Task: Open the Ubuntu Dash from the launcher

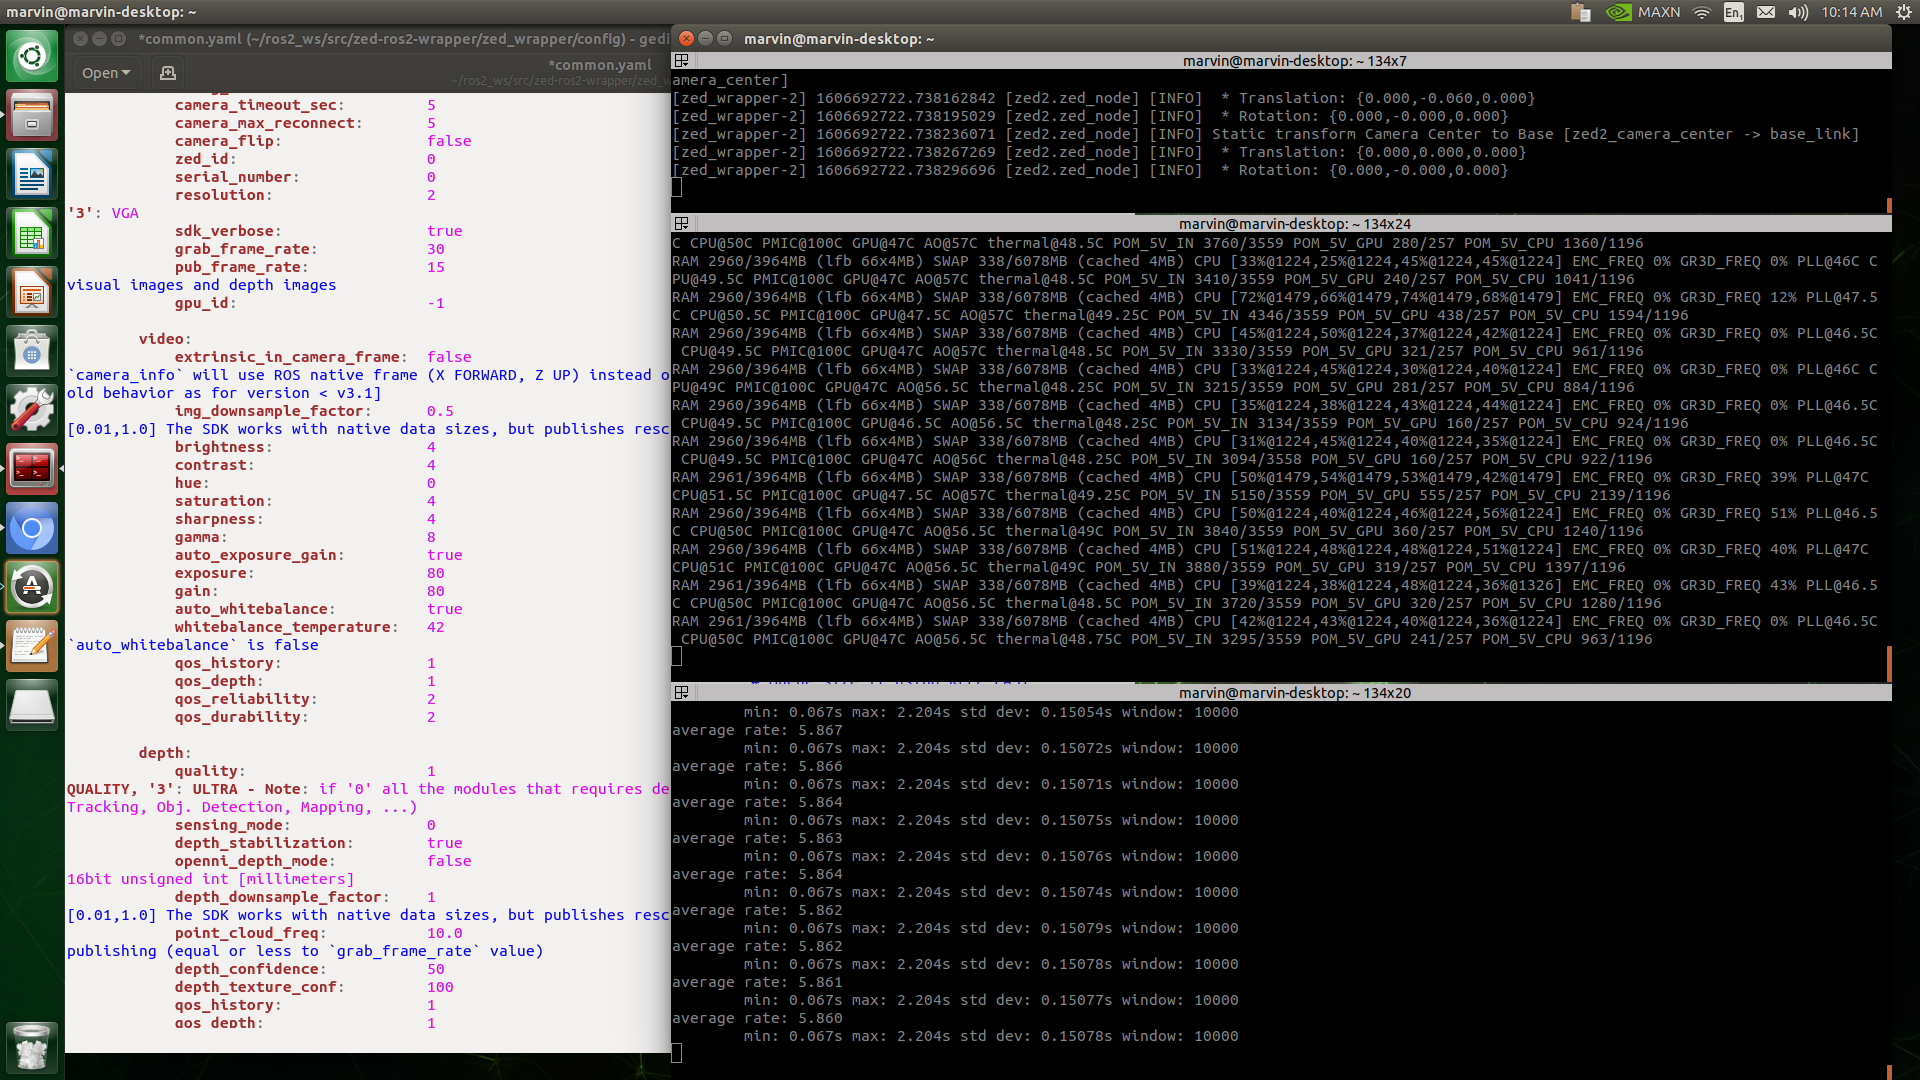Action: 32,57
